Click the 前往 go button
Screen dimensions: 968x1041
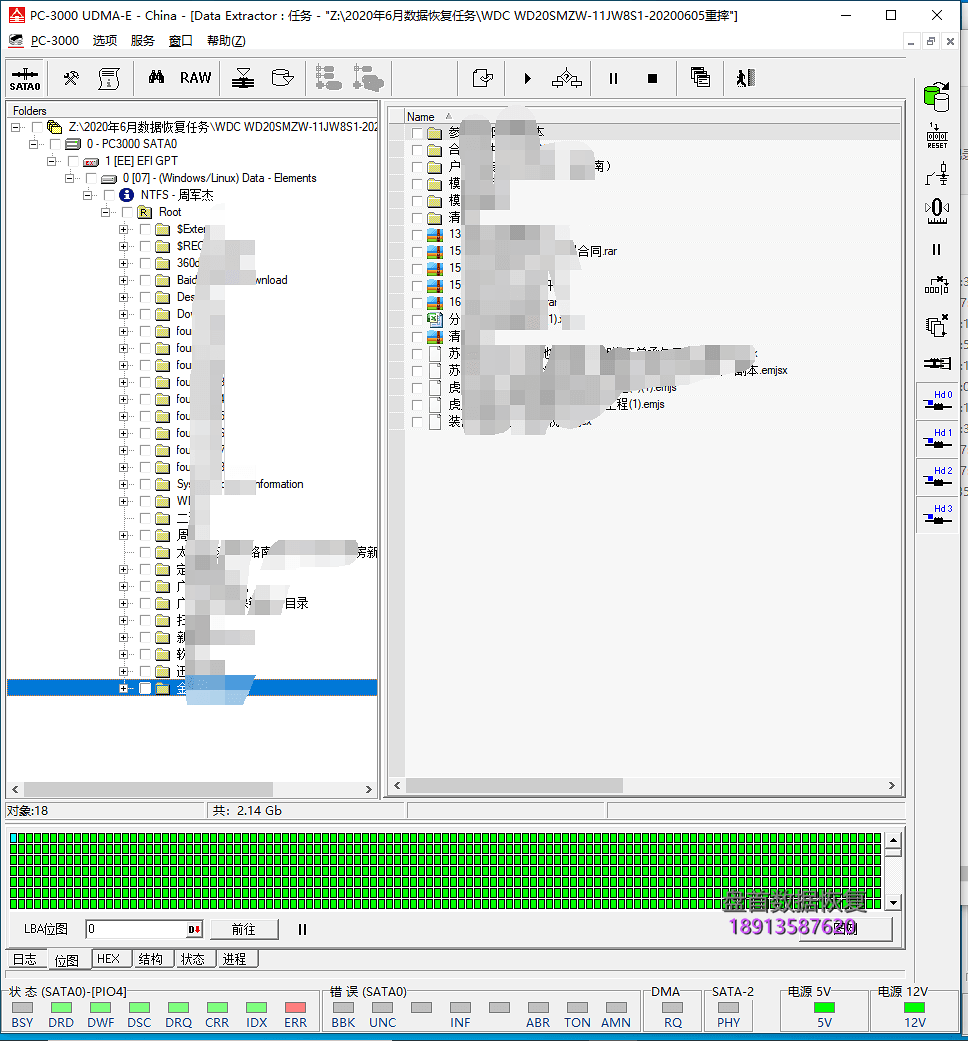[x=244, y=929]
